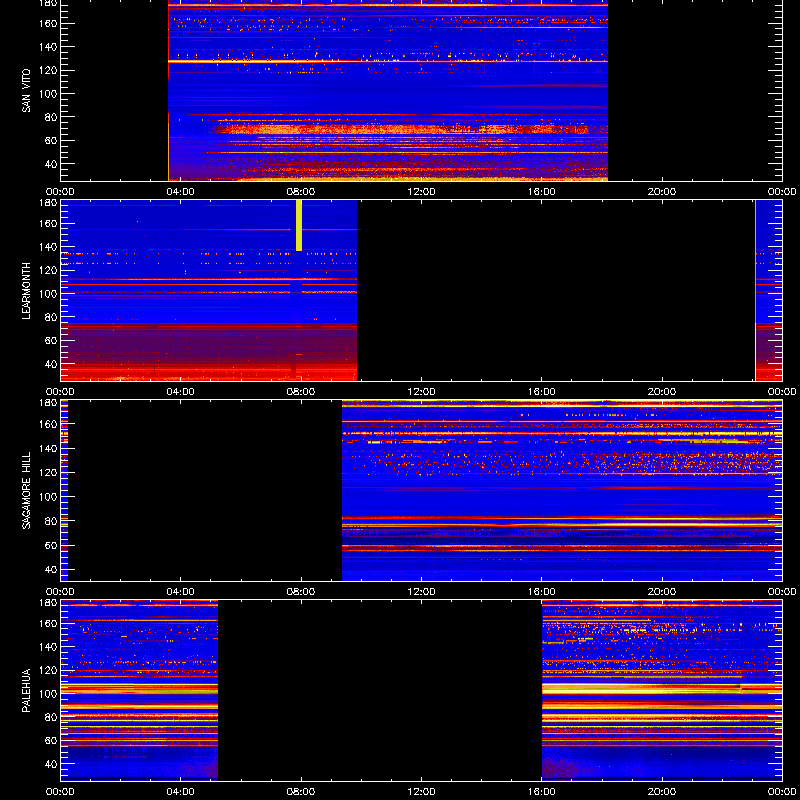Screen dimensions: 800x800
Task: Select the 12:00 label under San Vito panel
Action: point(421,192)
